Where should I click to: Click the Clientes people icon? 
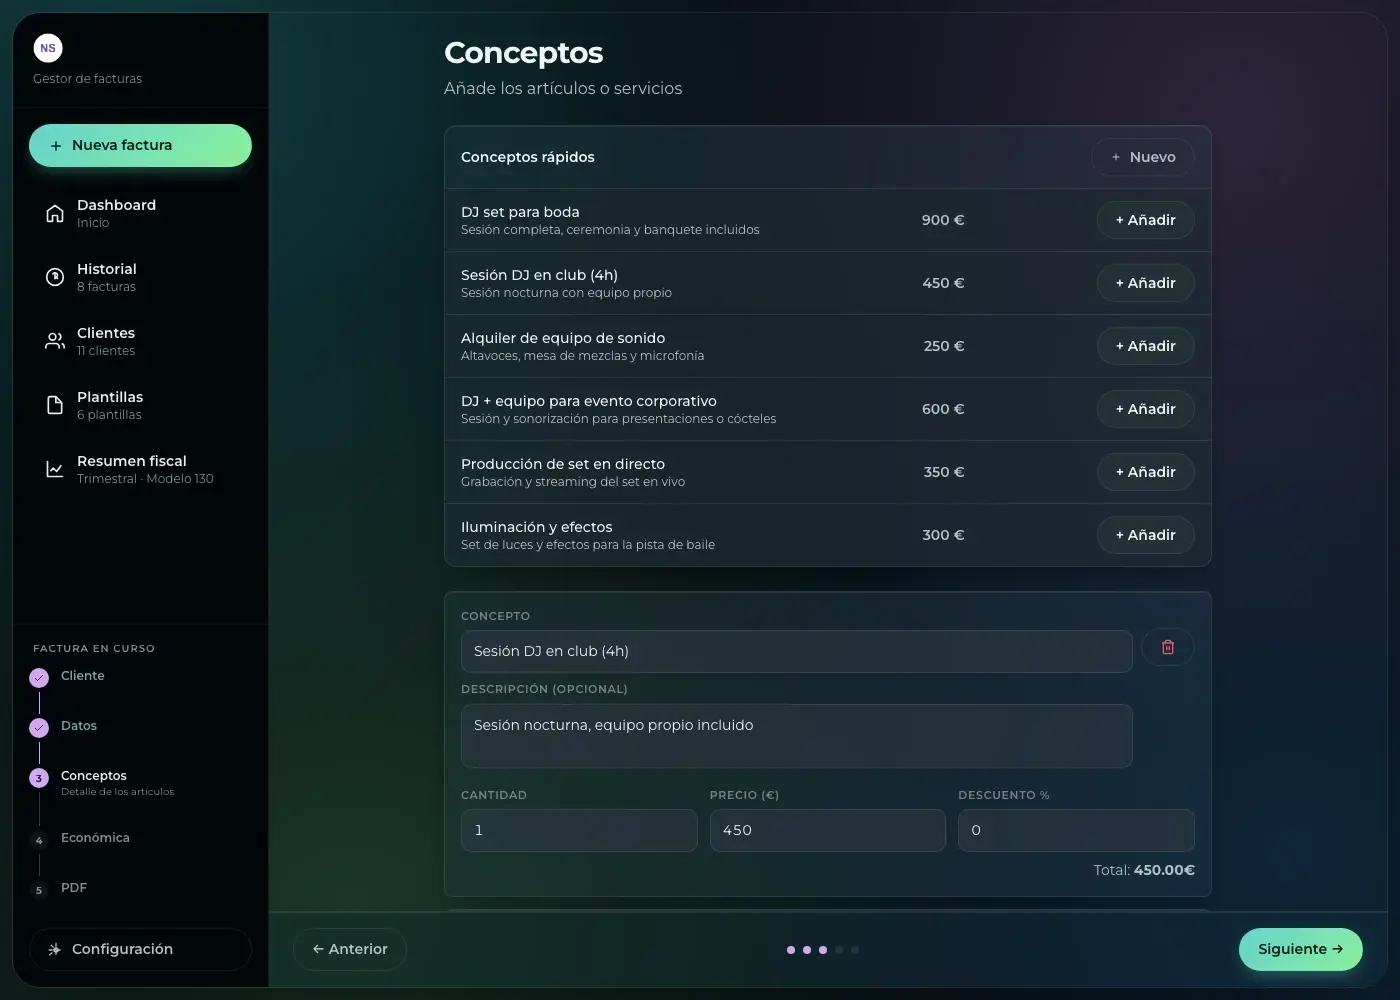55,341
